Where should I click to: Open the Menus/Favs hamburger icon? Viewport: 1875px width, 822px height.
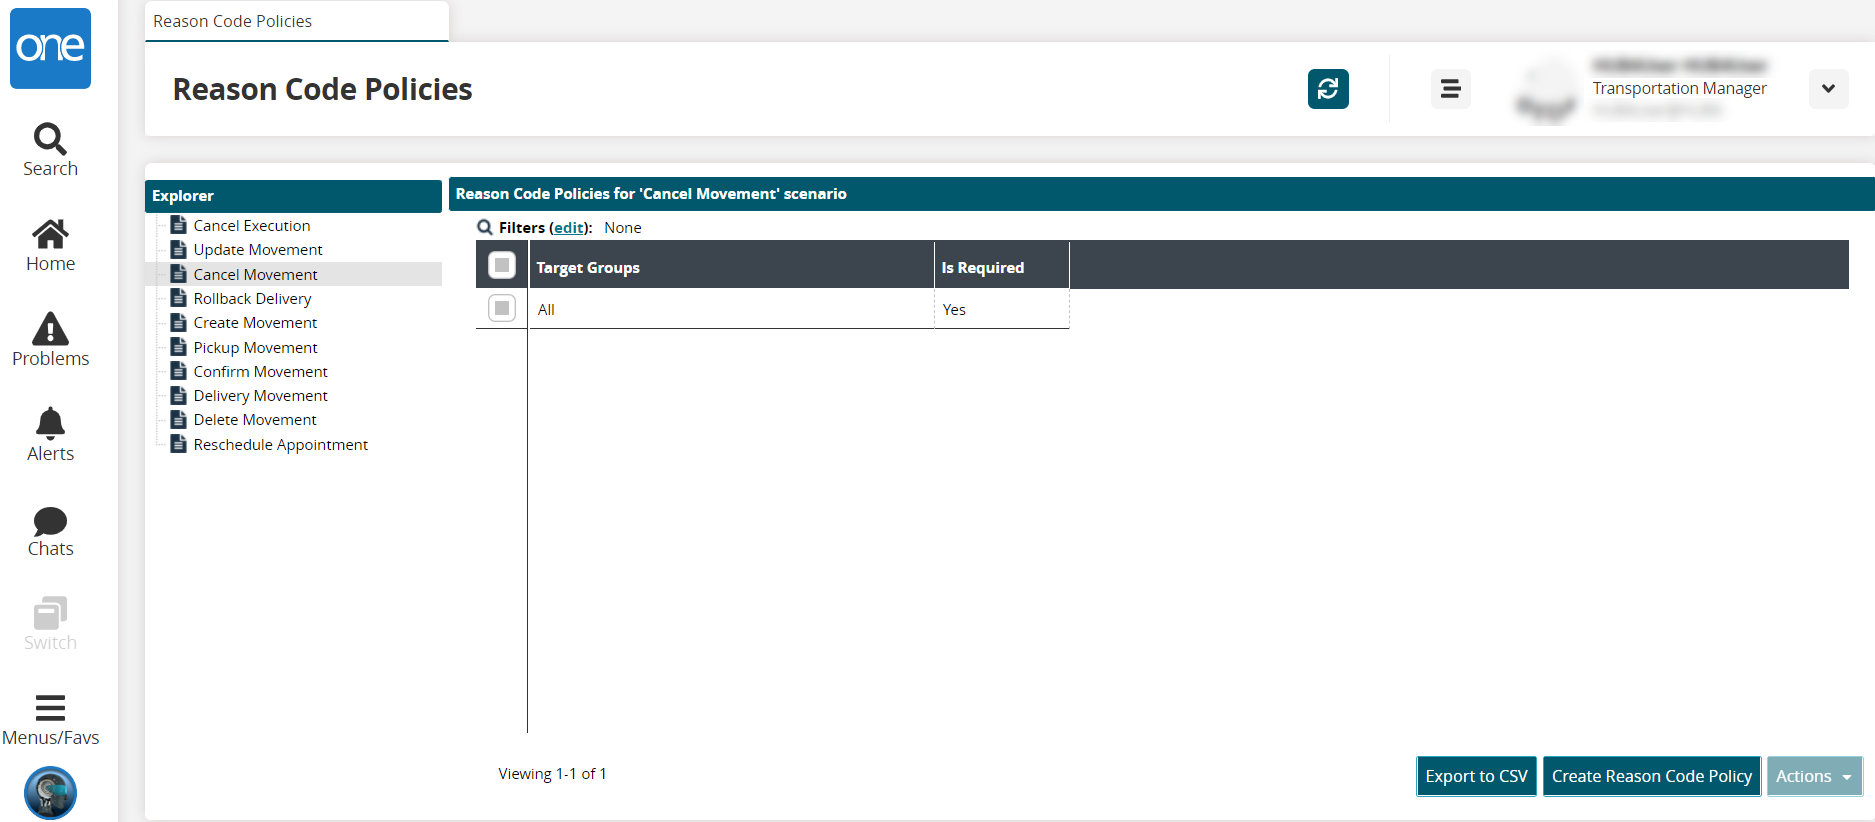click(50, 708)
